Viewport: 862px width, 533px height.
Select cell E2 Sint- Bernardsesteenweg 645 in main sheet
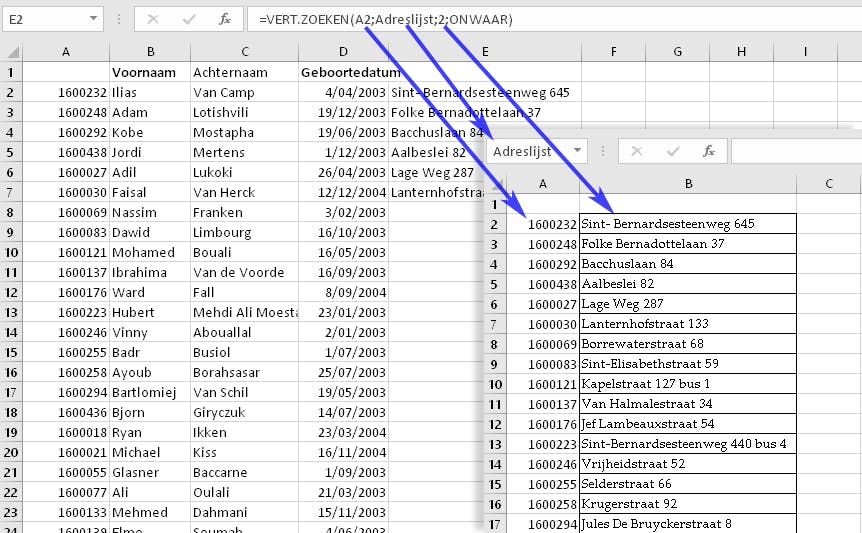485,92
